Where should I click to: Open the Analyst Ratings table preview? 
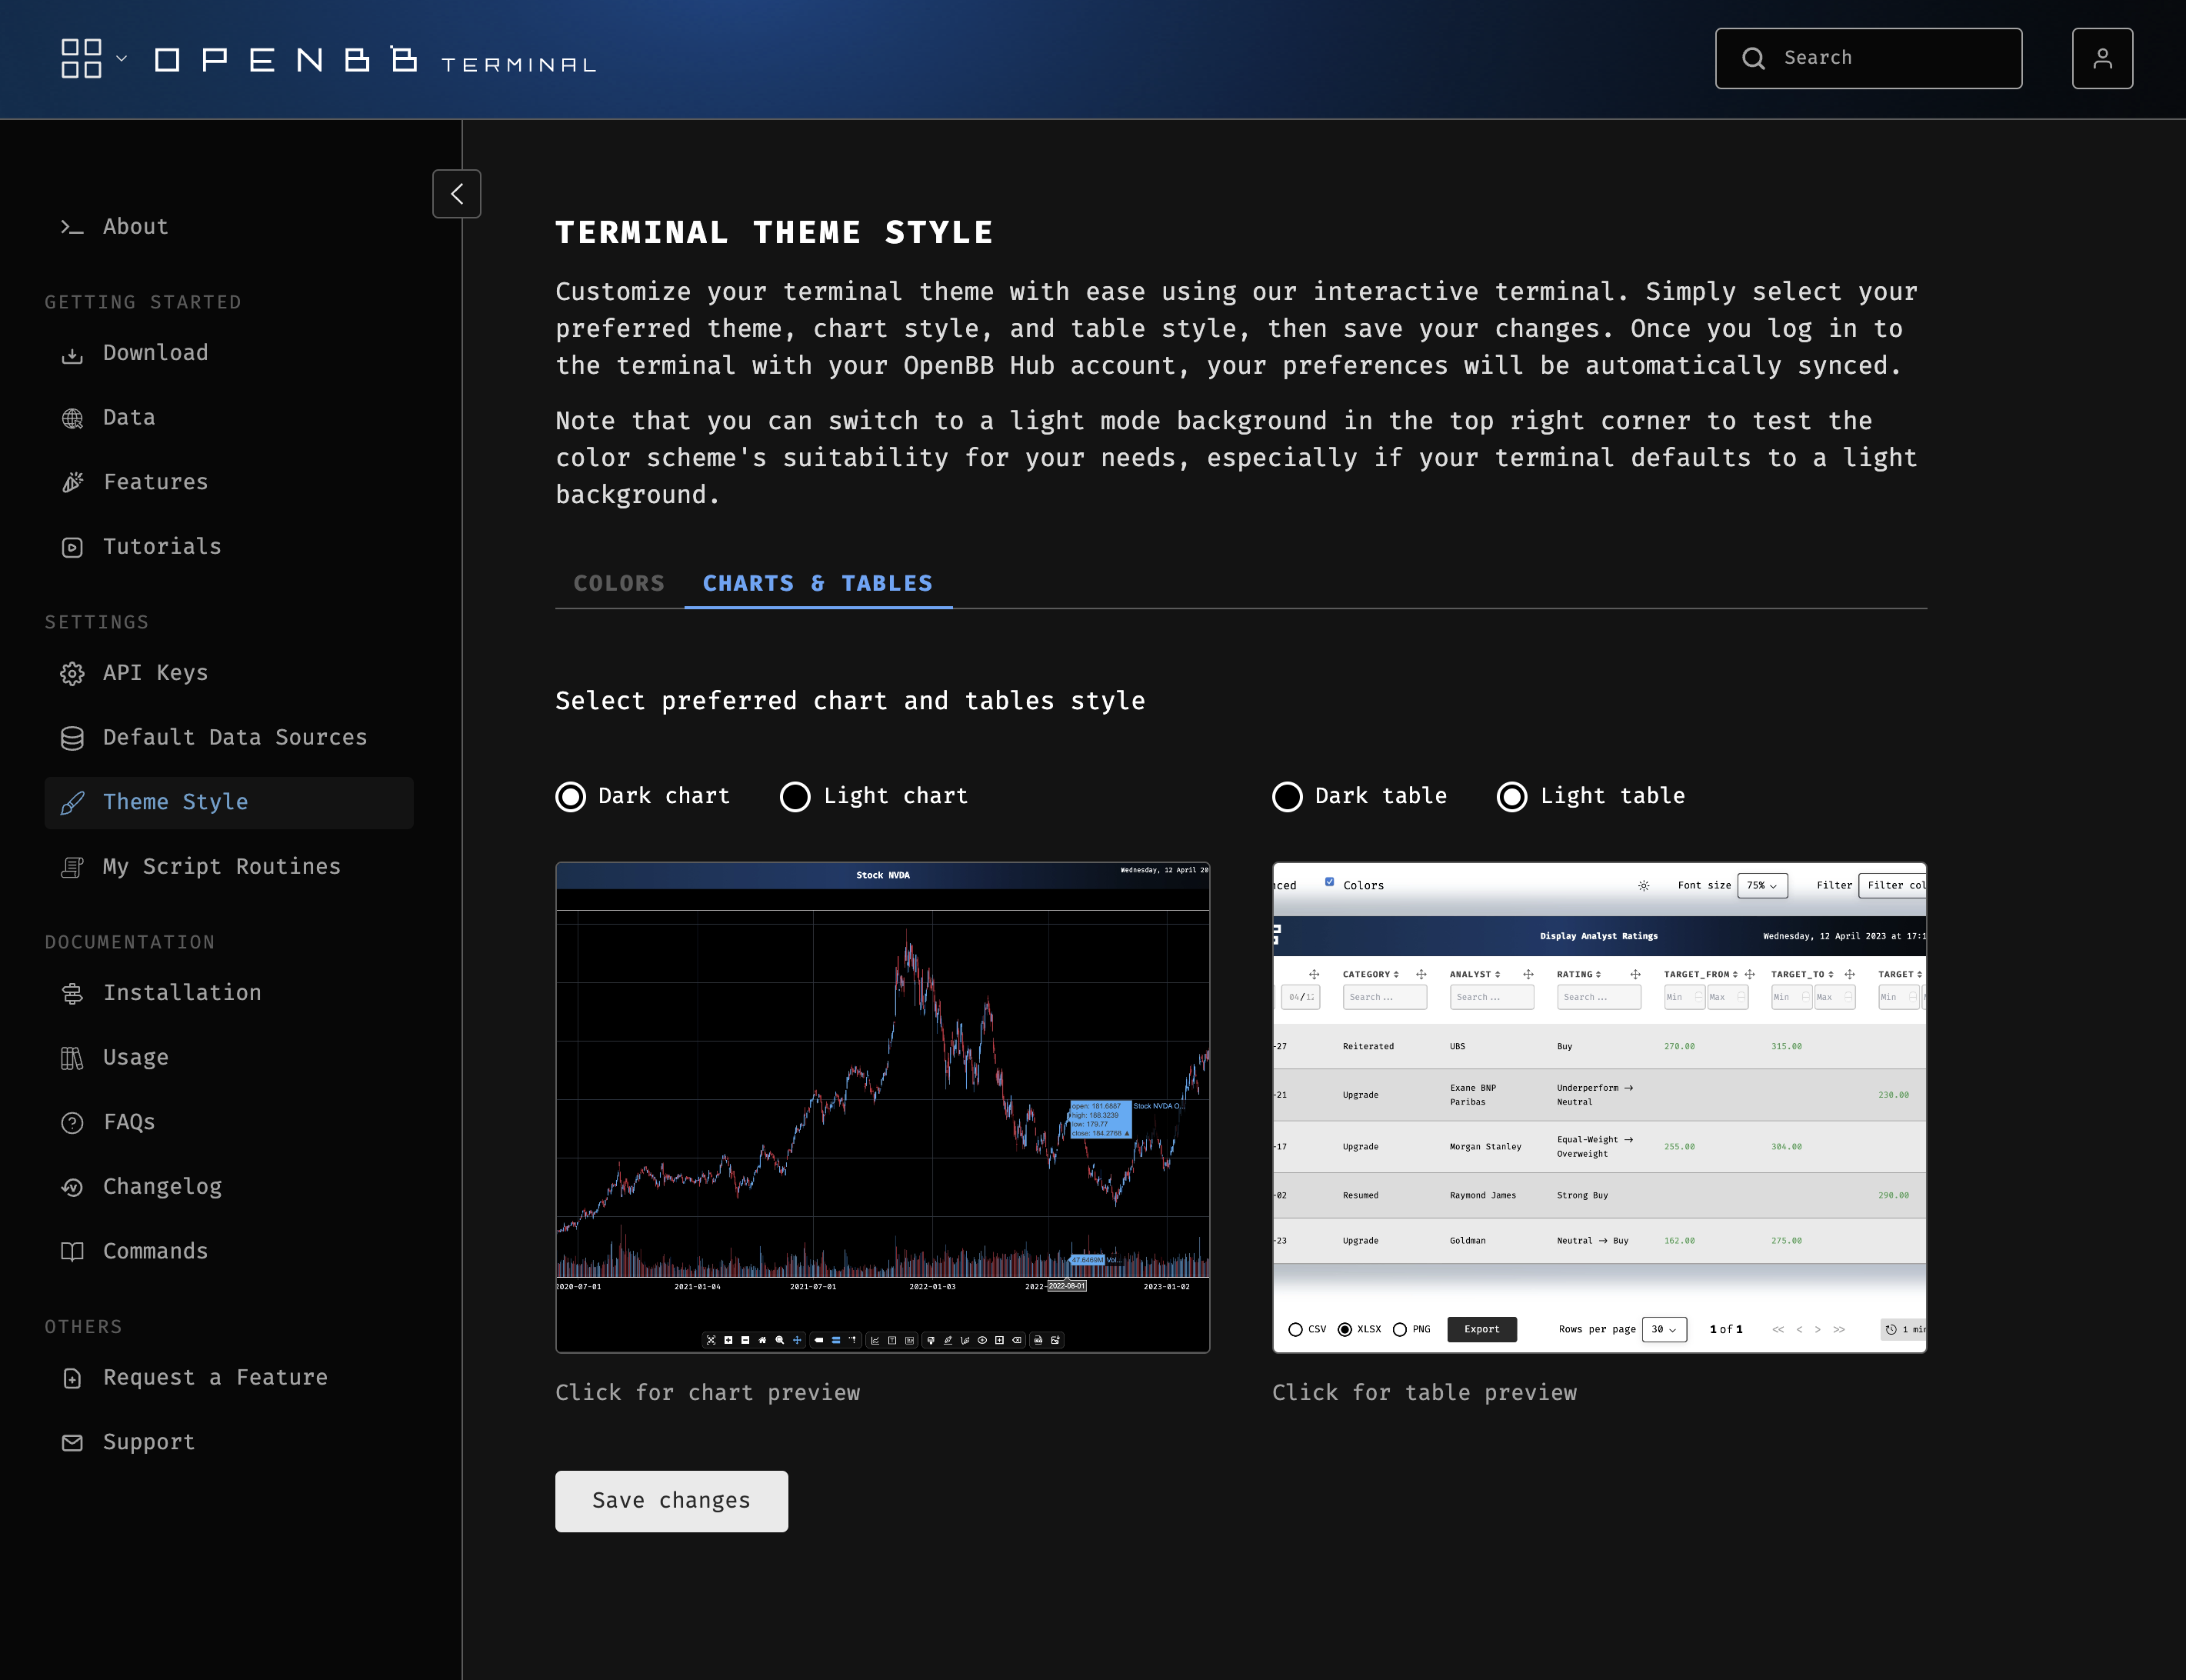[x=1599, y=1107]
